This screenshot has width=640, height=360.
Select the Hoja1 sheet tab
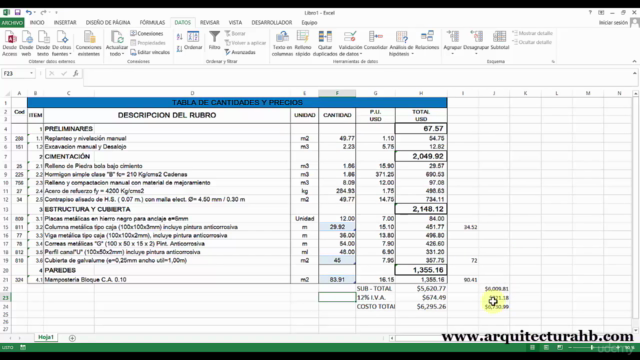pyautogui.click(x=46, y=337)
